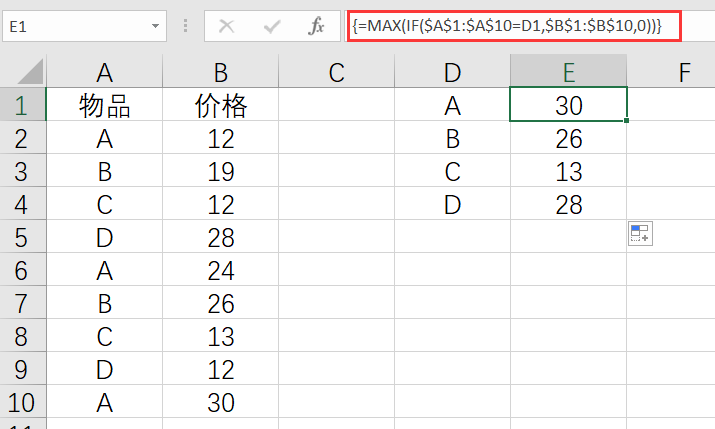The image size is (715, 429).
Task: Select cell E2 with value 26
Action: pyautogui.click(x=569, y=137)
